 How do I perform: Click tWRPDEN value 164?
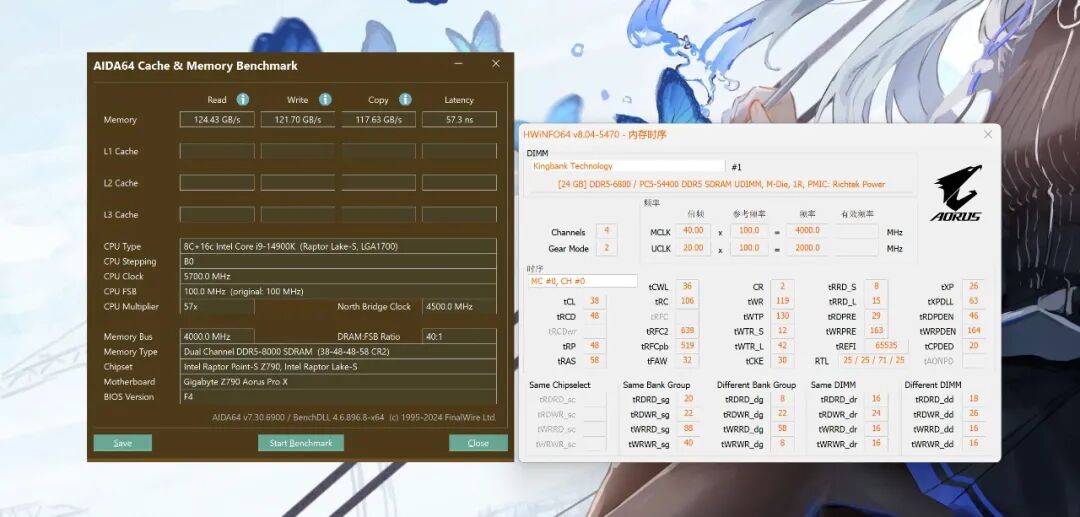[973, 330]
